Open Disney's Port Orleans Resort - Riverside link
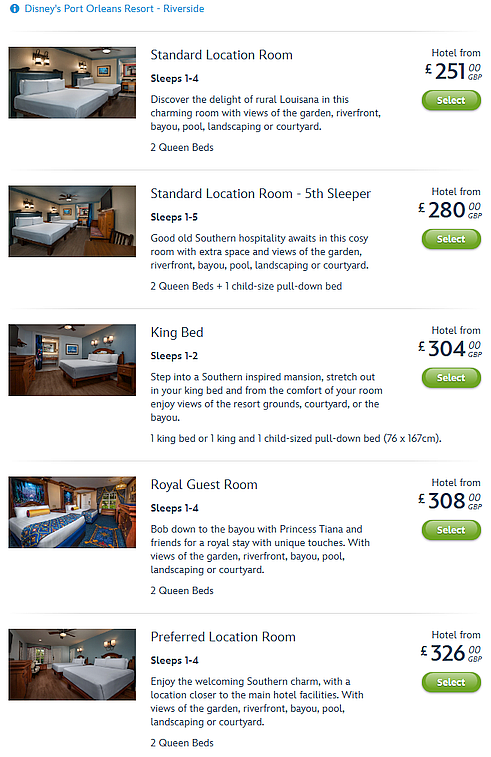 (114, 9)
